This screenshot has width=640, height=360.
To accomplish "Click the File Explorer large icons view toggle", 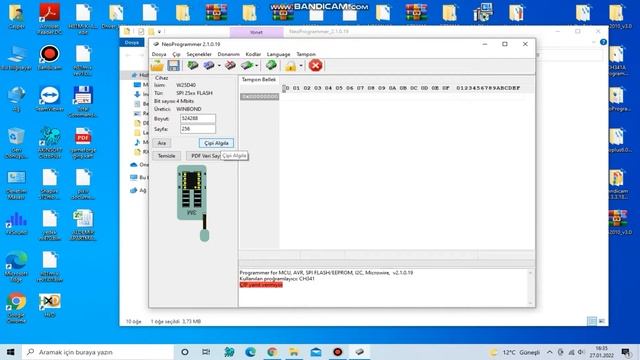I will click(602, 321).
